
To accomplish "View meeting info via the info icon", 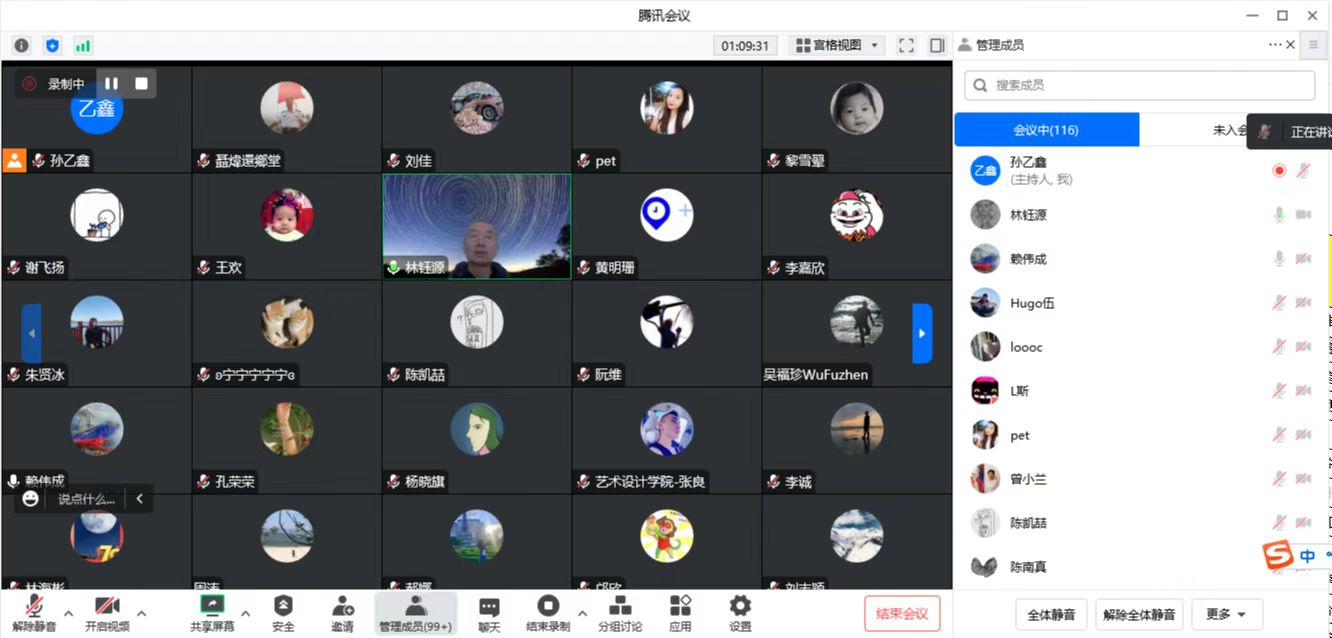I will [21, 45].
